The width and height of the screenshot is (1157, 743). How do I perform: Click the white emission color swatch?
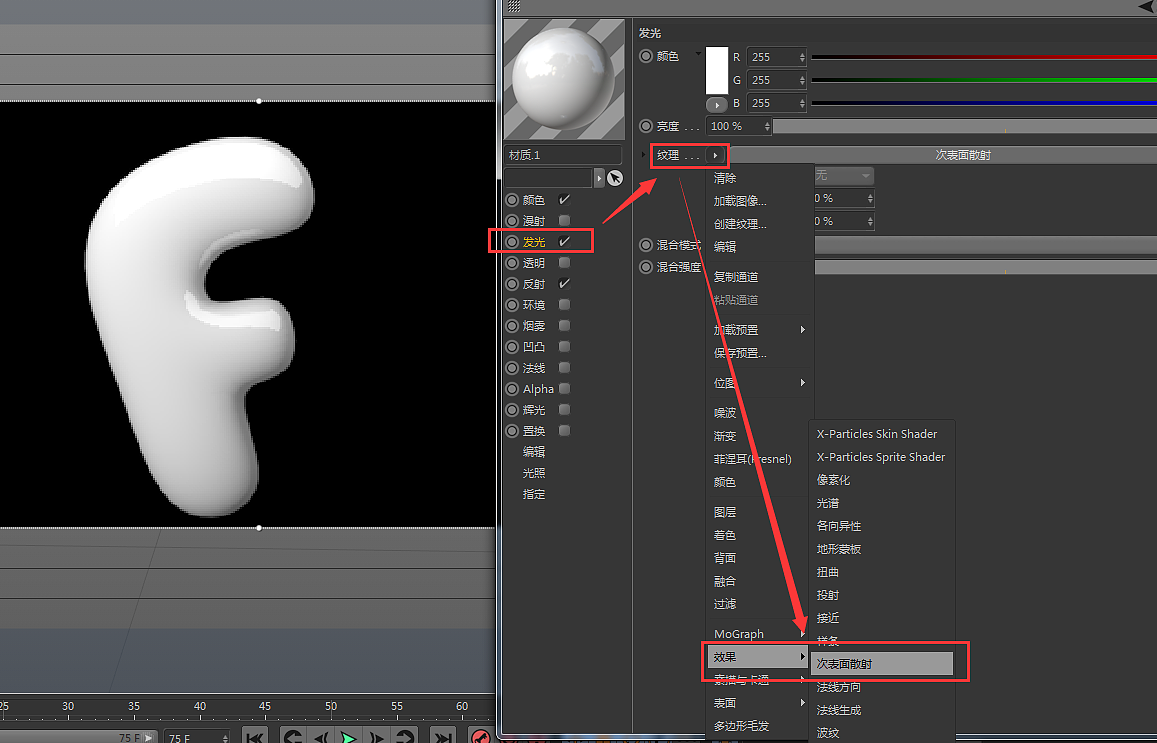click(716, 70)
